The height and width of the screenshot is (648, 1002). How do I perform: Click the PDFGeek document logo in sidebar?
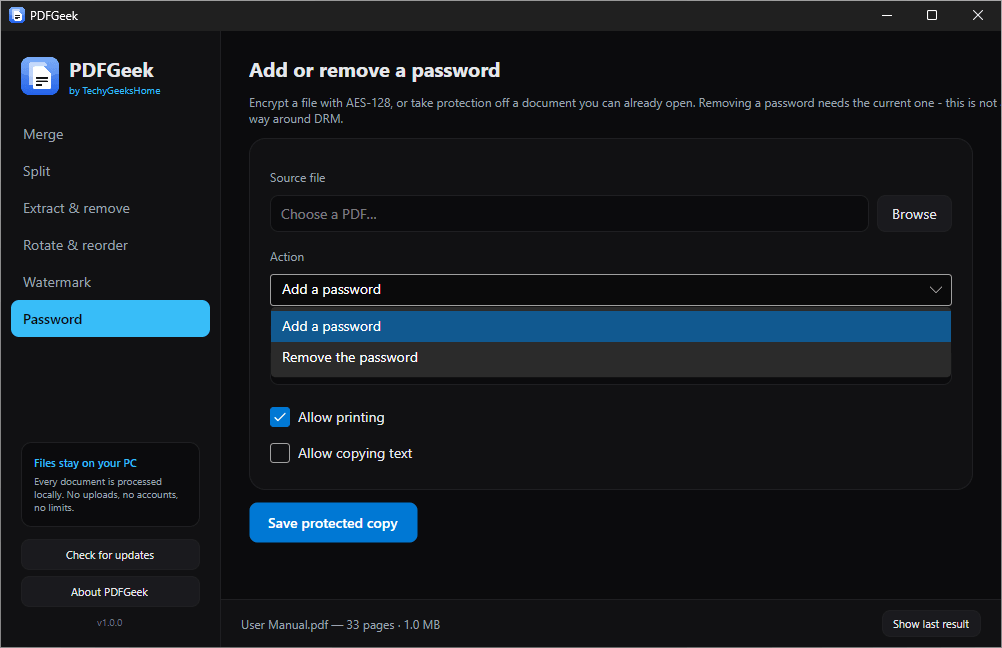(40, 75)
